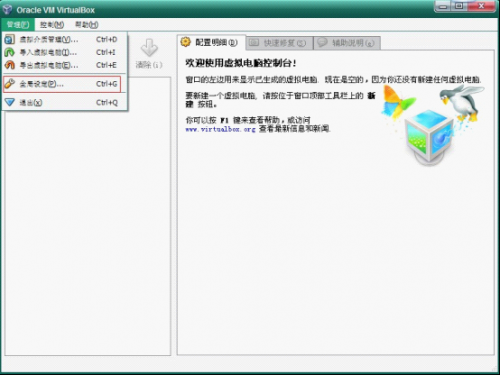Image resolution: width=500 pixels, height=375 pixels.
Task: Click the wrench icon for global settings
Action: tap(10, 84)
